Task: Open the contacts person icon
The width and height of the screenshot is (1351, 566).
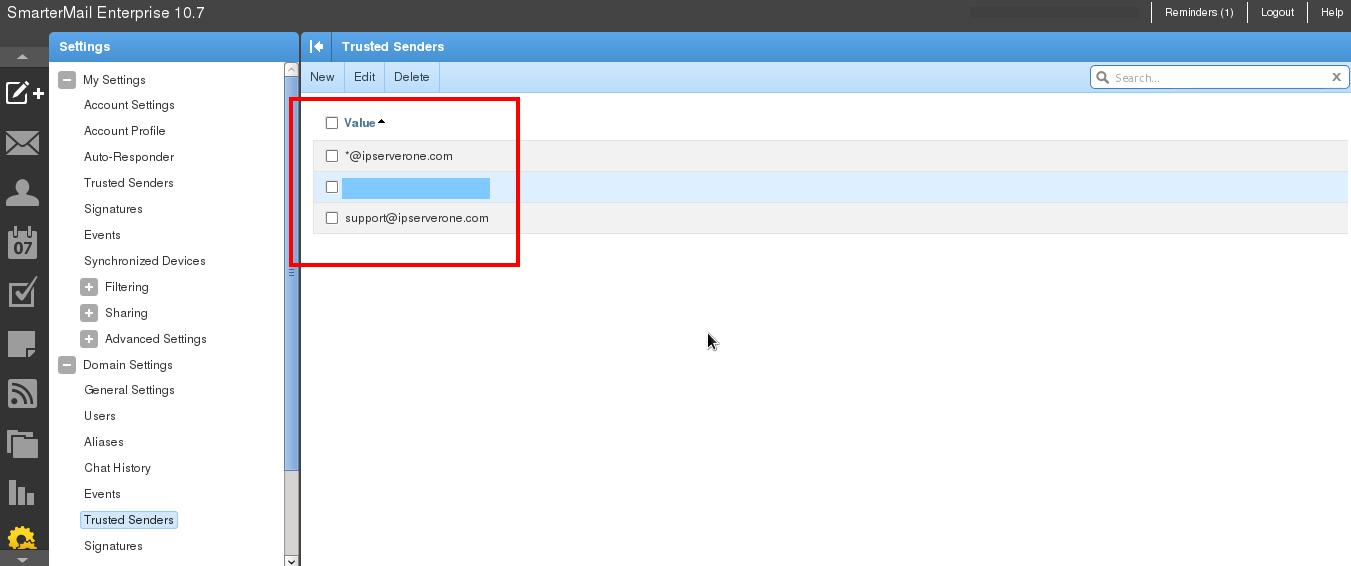Action: coord(22,193)
